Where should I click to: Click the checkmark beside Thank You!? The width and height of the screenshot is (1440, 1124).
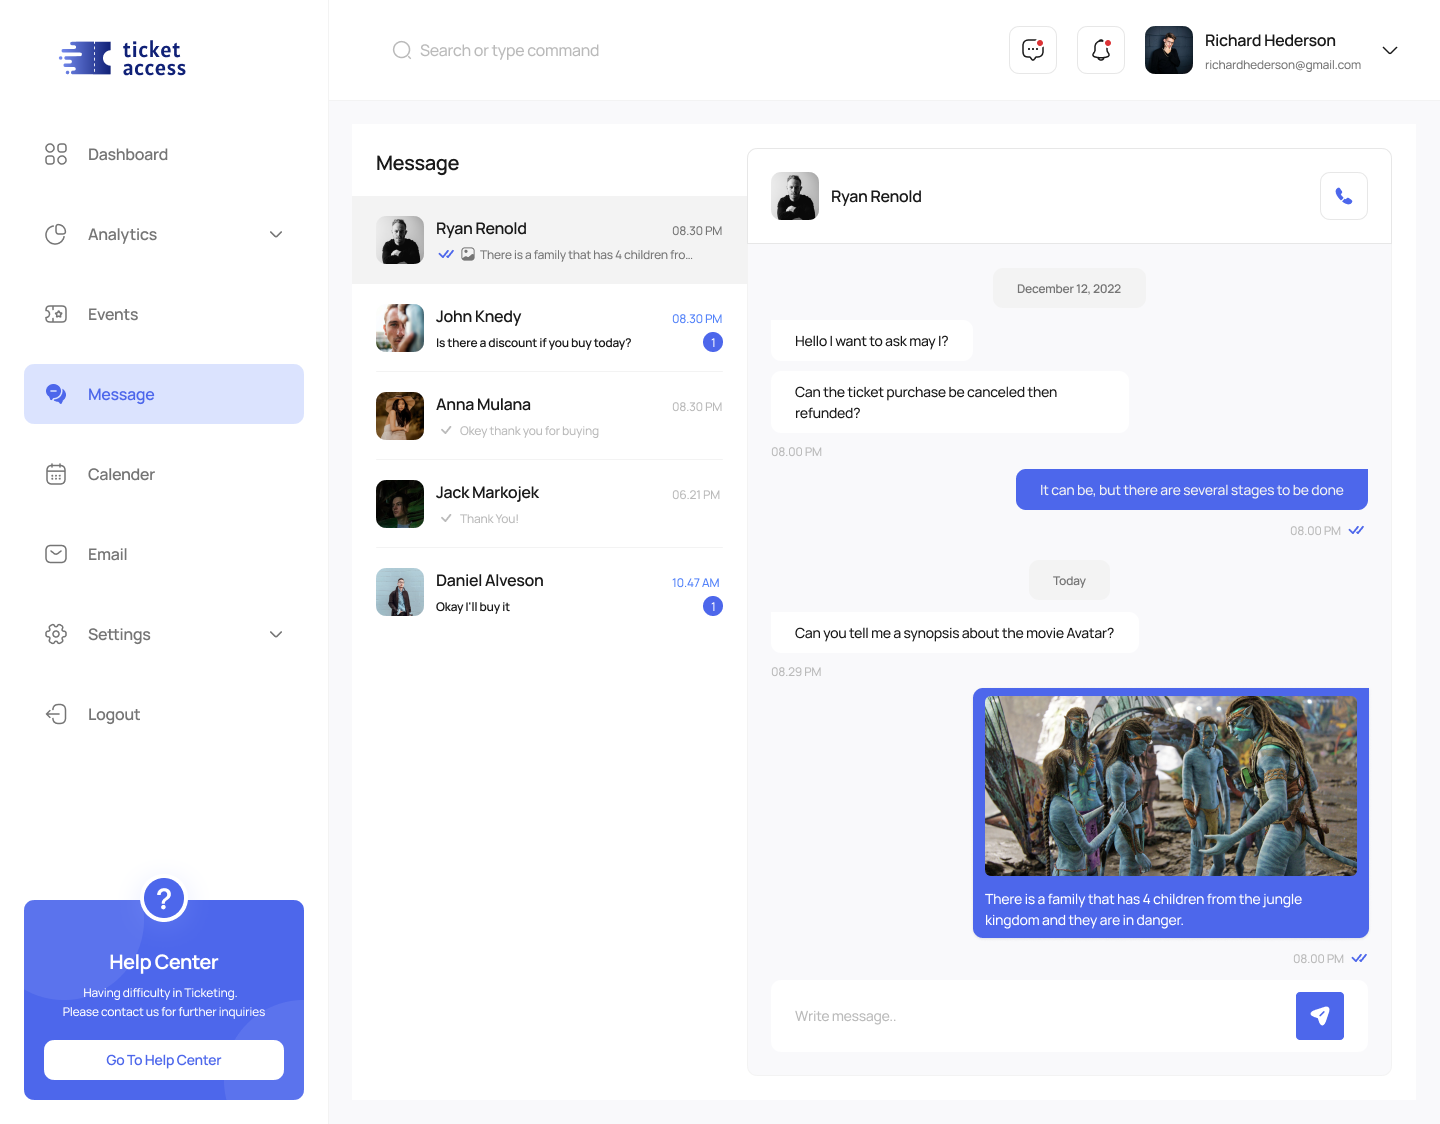point(446,518)
